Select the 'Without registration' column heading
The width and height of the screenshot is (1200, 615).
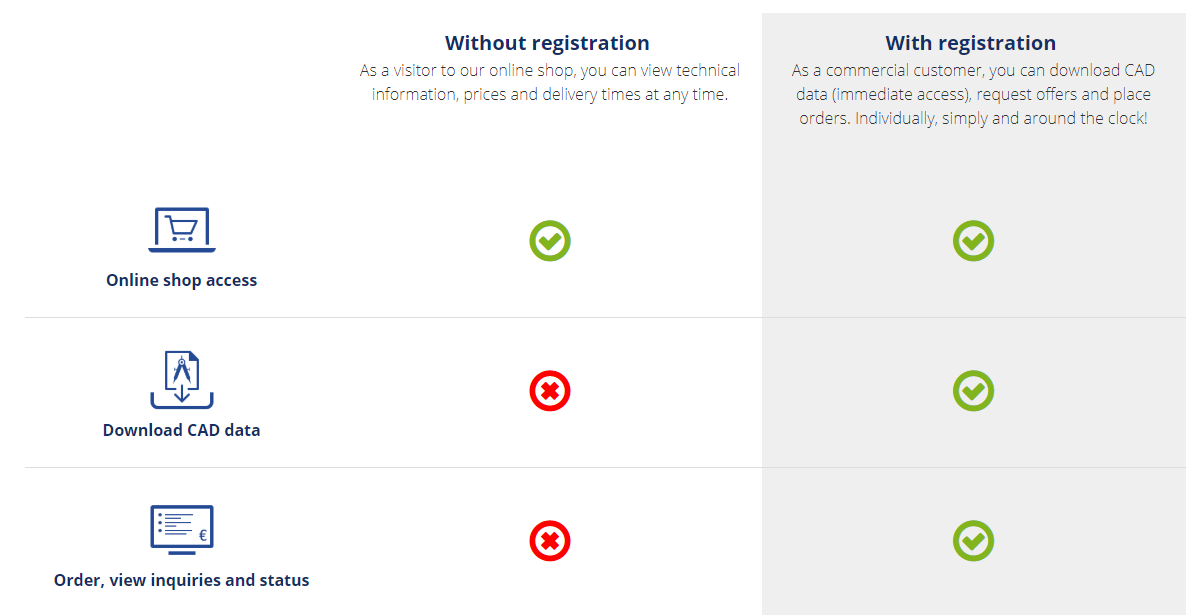(x=547, y=43)
